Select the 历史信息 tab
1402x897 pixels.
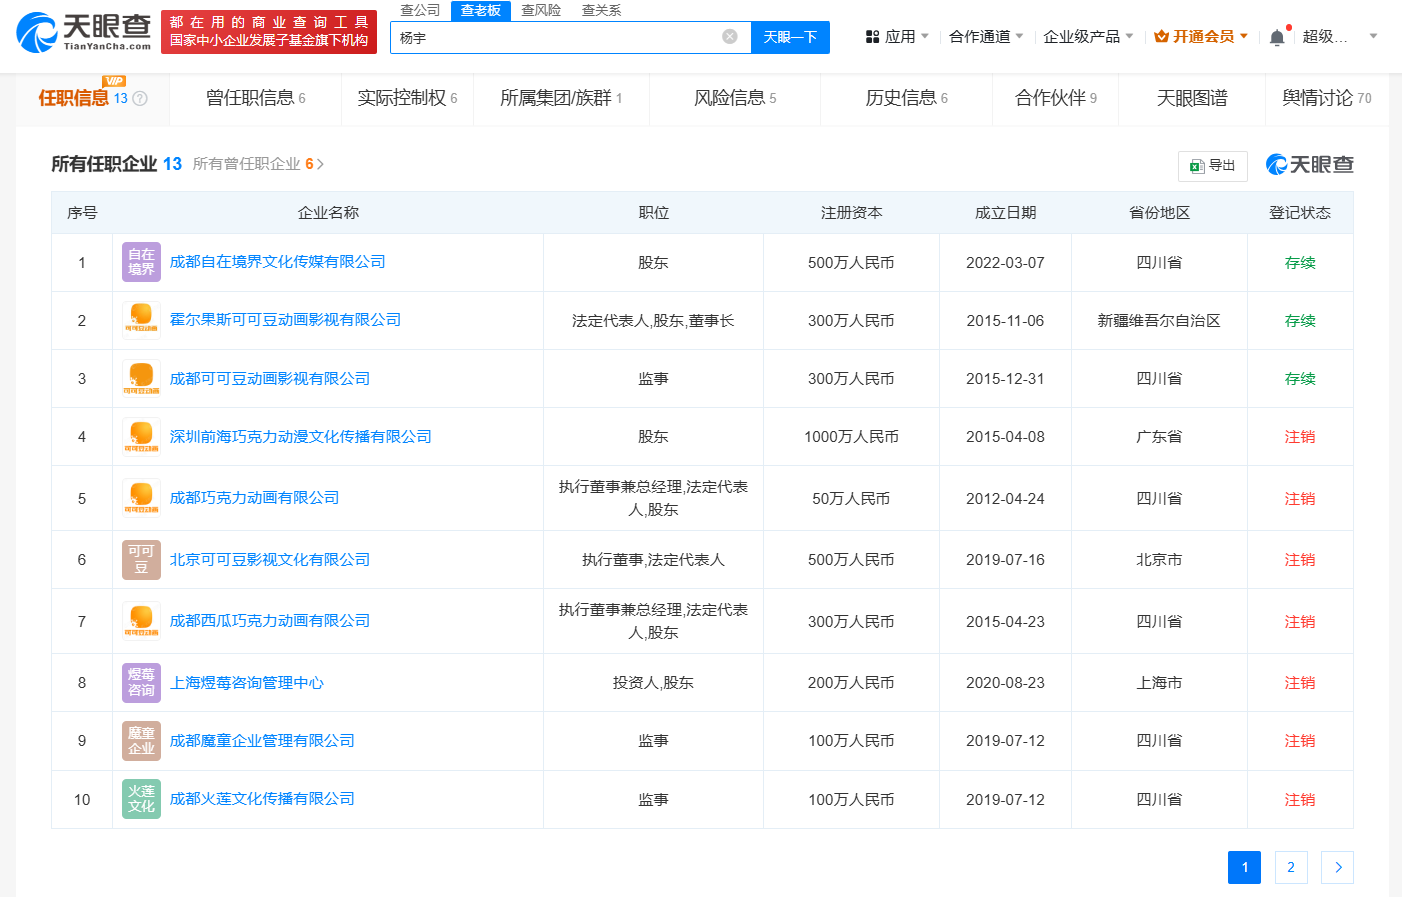point(906,98)
